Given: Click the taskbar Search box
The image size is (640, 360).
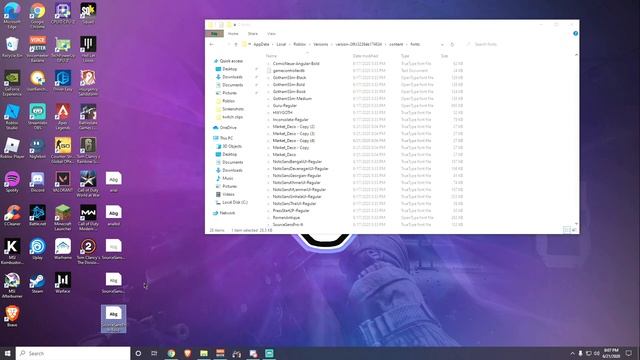Looking at the screenshot, I should (73, 353).
